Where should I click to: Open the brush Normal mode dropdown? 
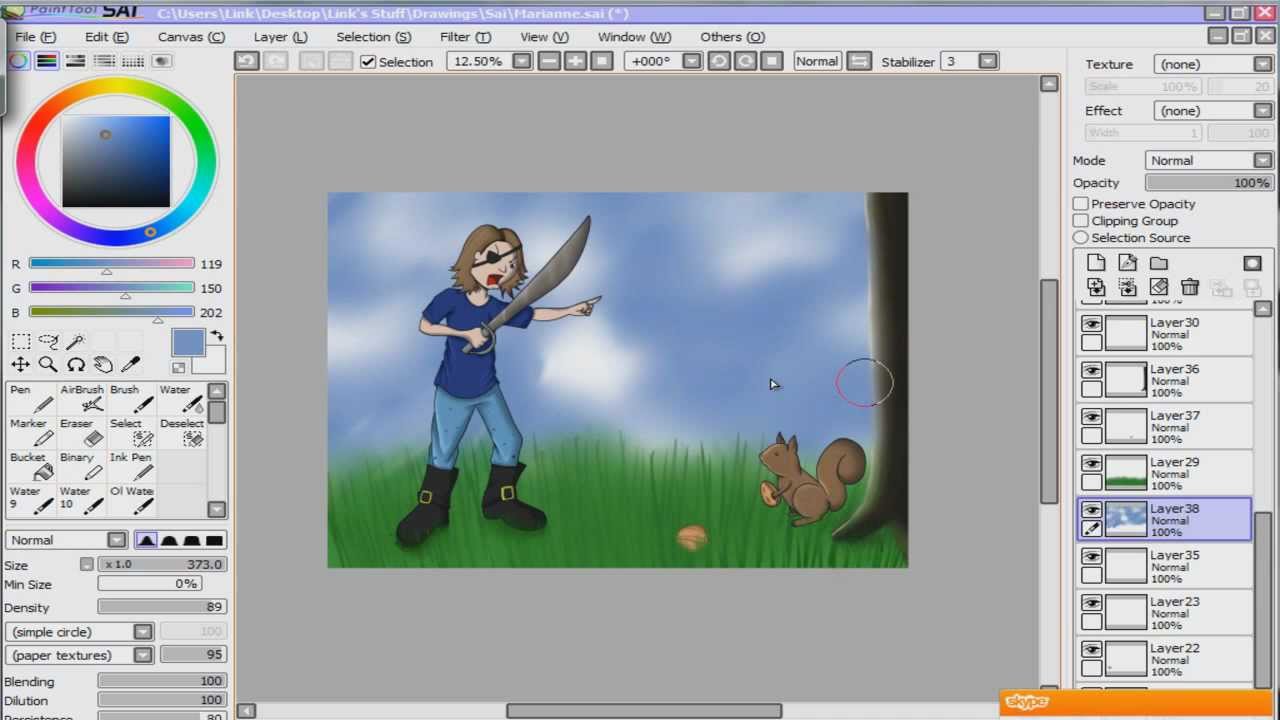point(117,540)
